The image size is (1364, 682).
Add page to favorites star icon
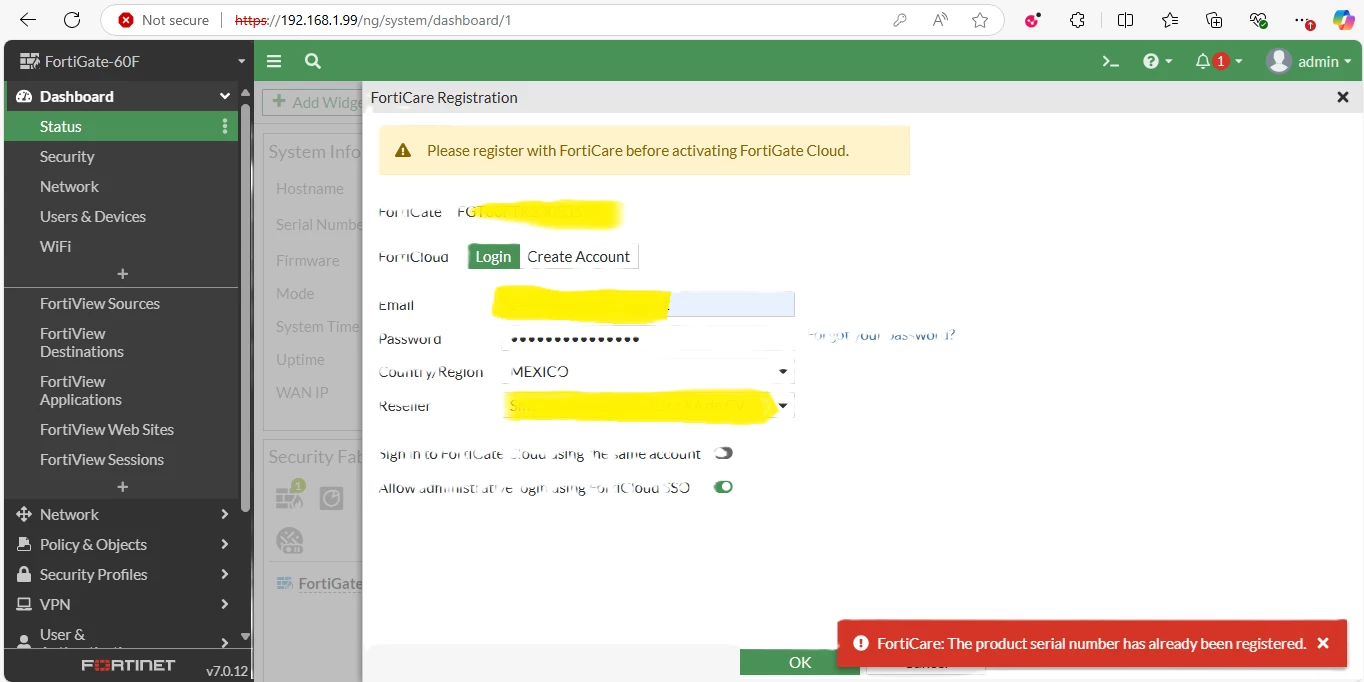click(980, 20)
